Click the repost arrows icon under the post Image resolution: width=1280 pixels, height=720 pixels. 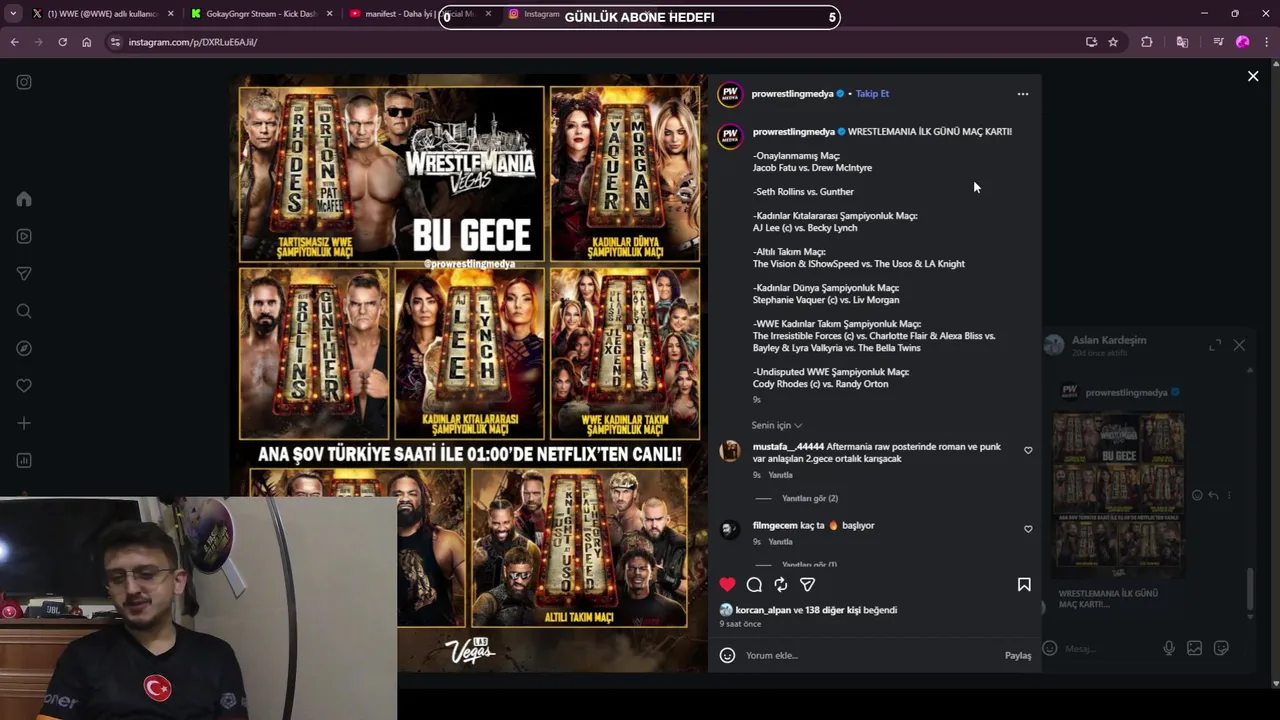tap(781, 584)
